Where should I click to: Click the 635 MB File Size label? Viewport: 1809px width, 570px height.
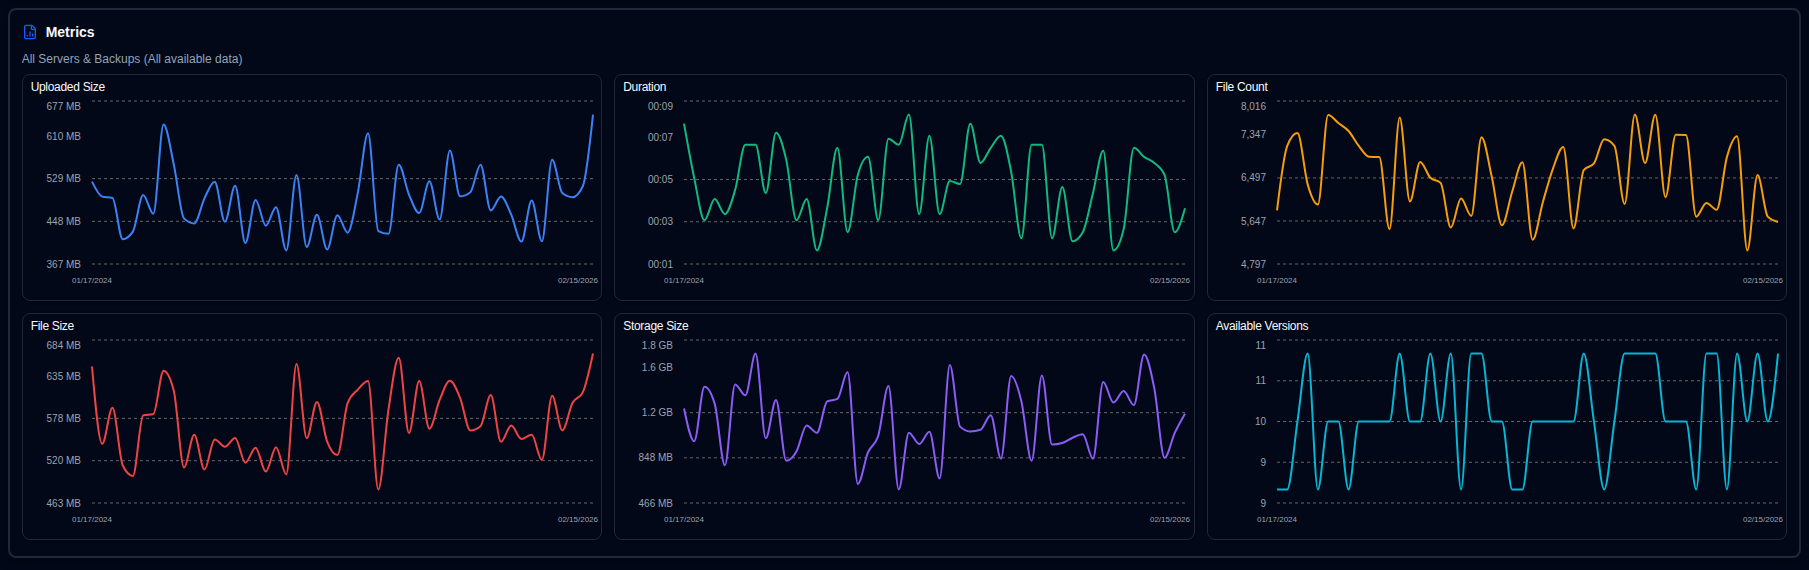coord(64,376)
